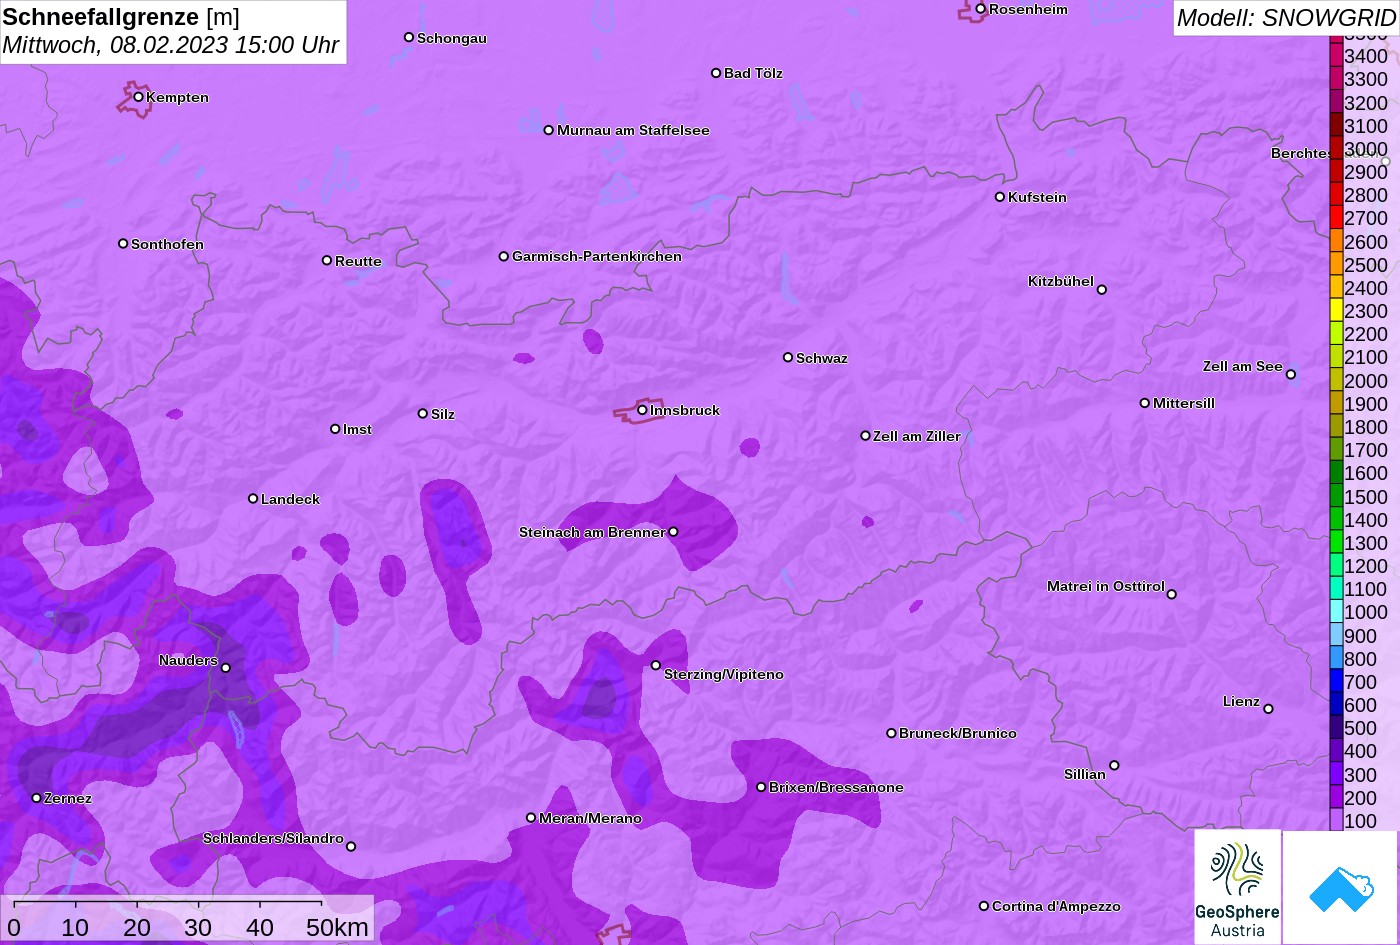
Task: Click the Cortina d'Ampezzo label
Action: (1056, 906)
